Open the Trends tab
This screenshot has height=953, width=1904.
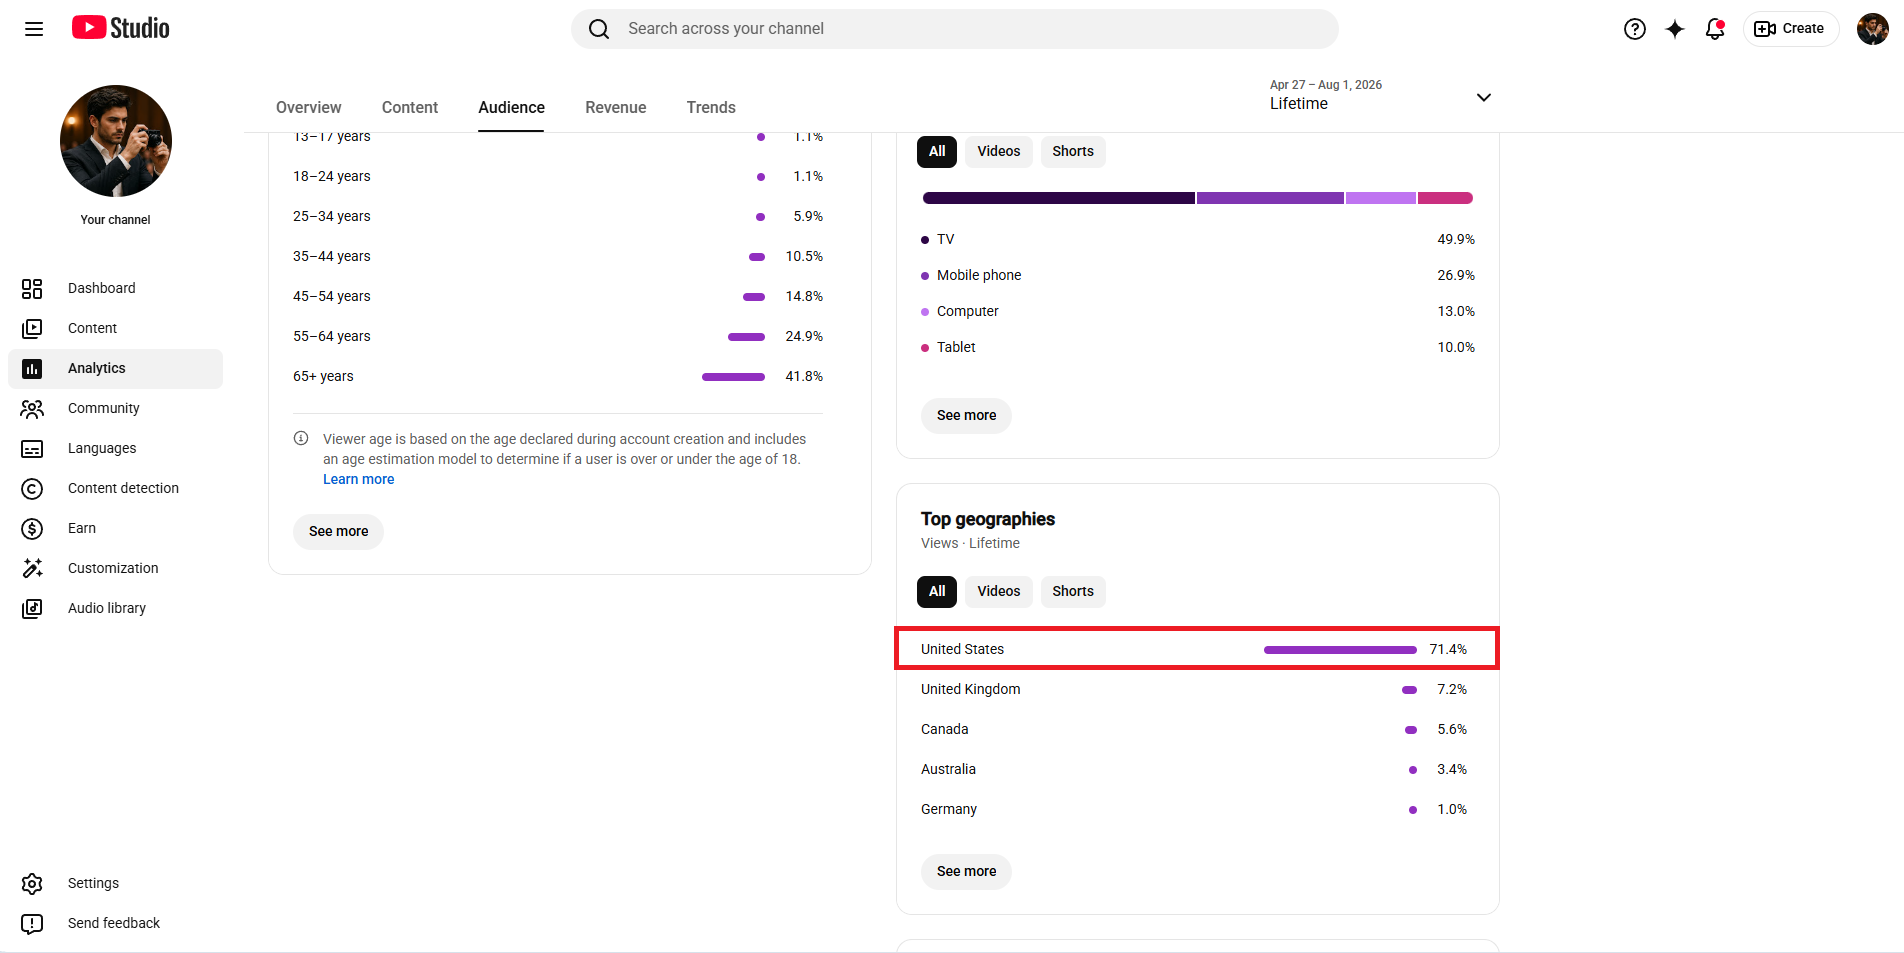711,107
